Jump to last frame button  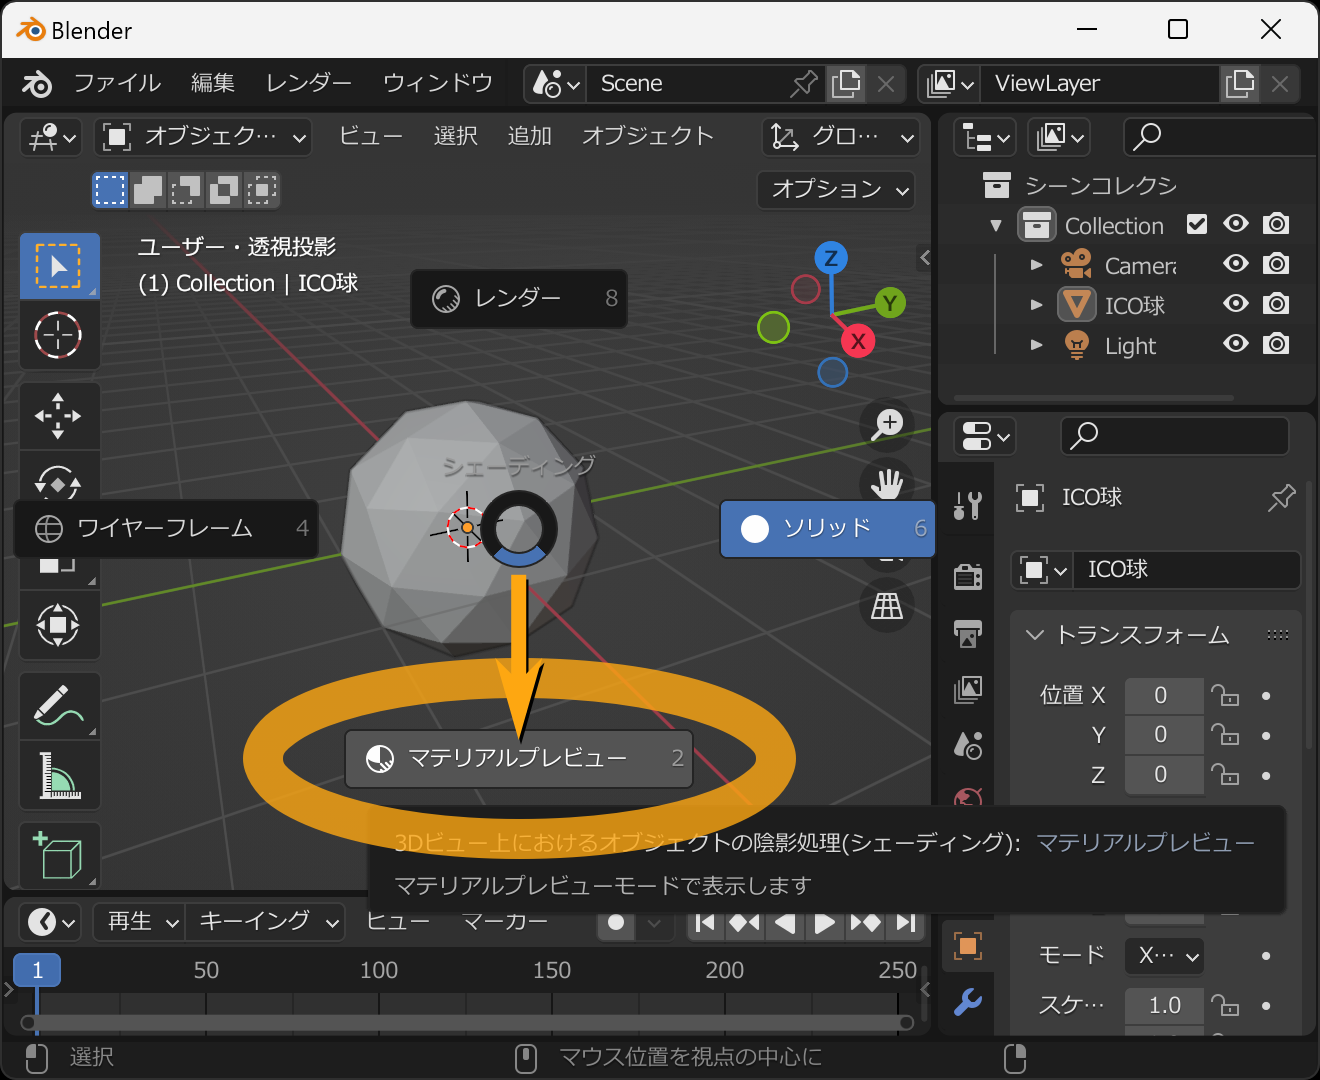[x=906, y=923]
